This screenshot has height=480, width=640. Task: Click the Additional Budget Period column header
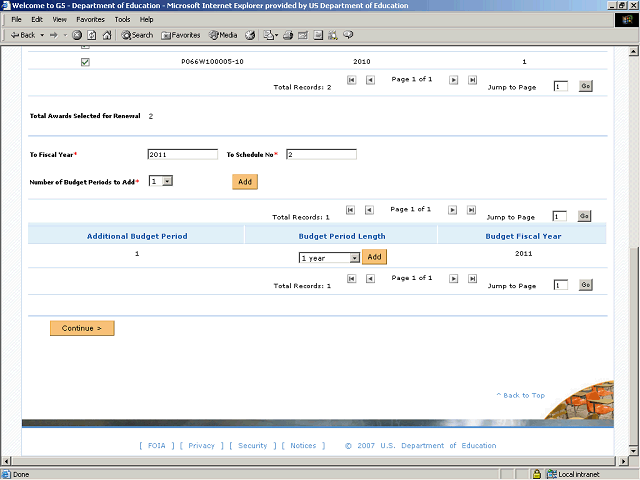137,236
